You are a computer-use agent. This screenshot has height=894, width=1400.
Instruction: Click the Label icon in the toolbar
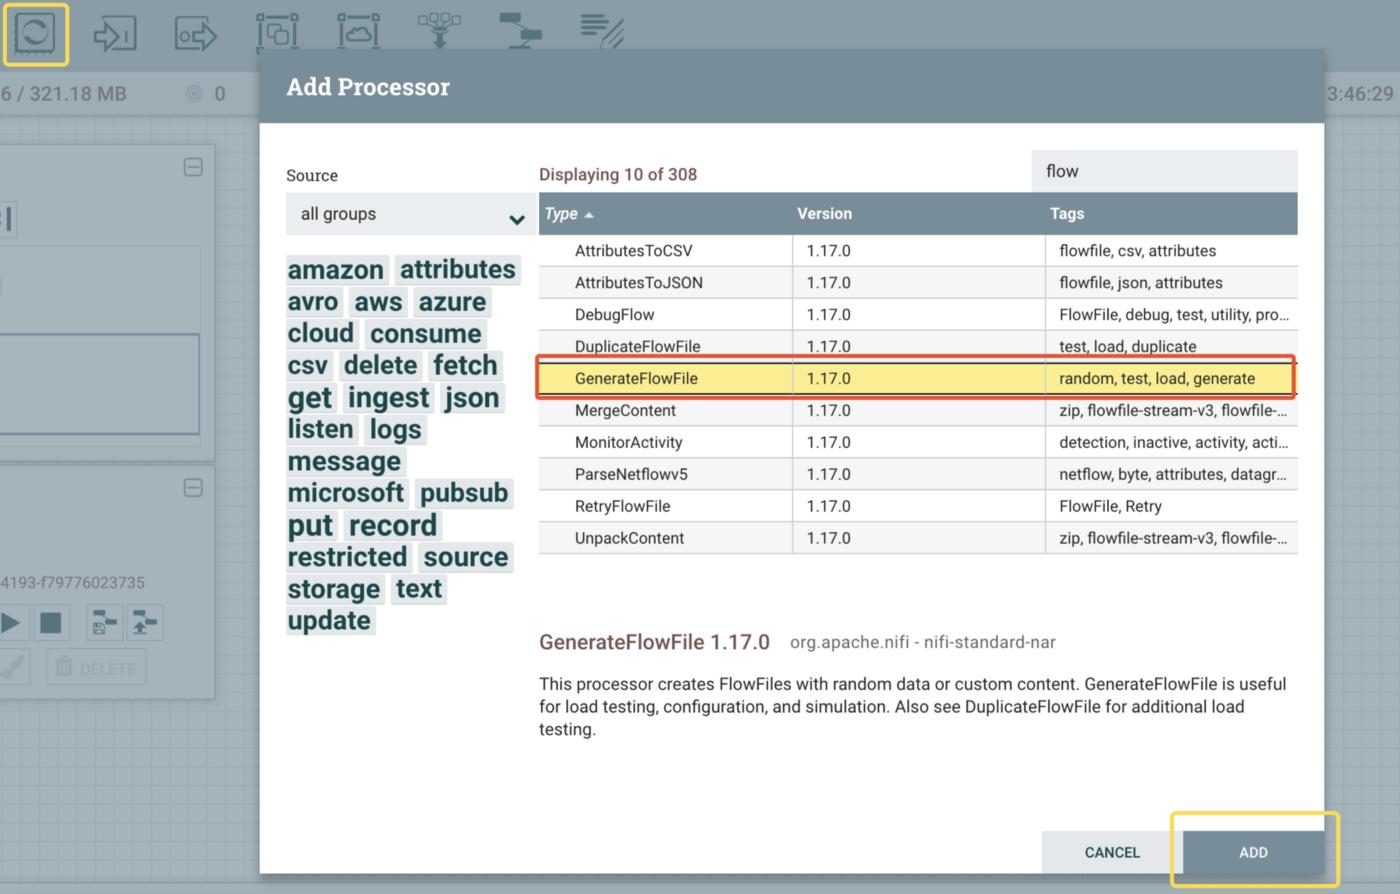pyautogui.click(x=601, y=30)
